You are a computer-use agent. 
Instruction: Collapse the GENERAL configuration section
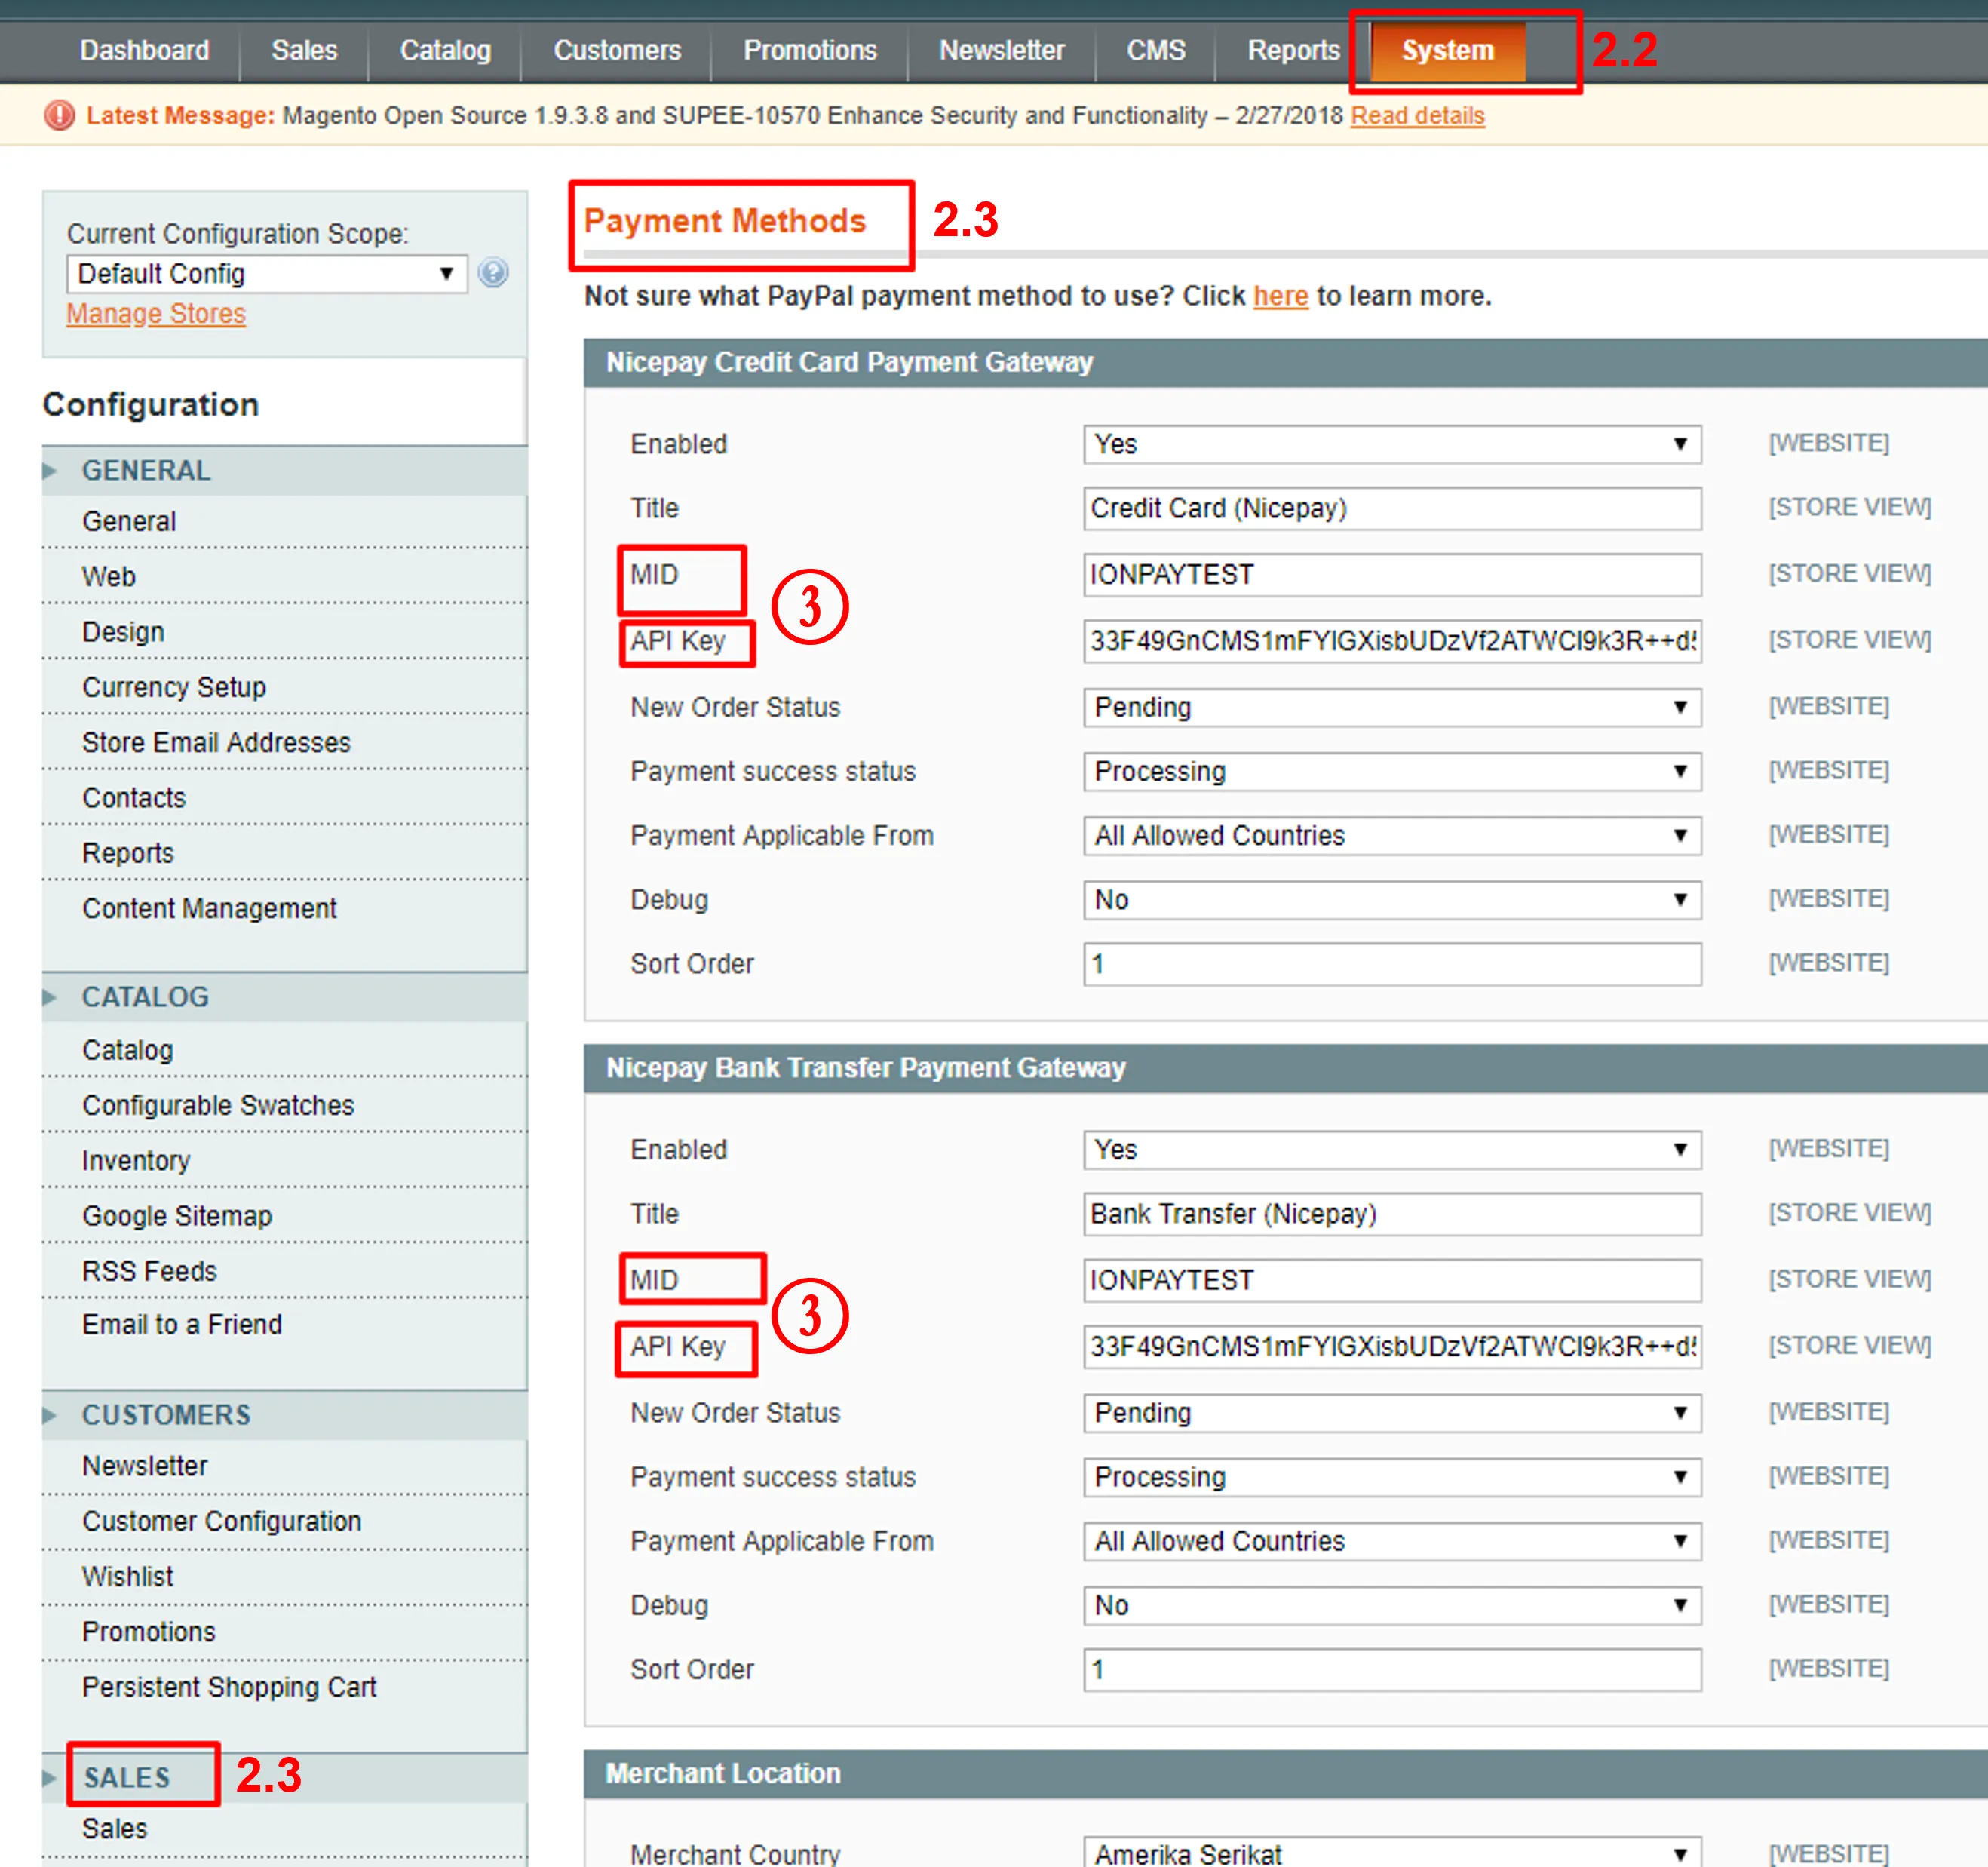coord(284,471)
